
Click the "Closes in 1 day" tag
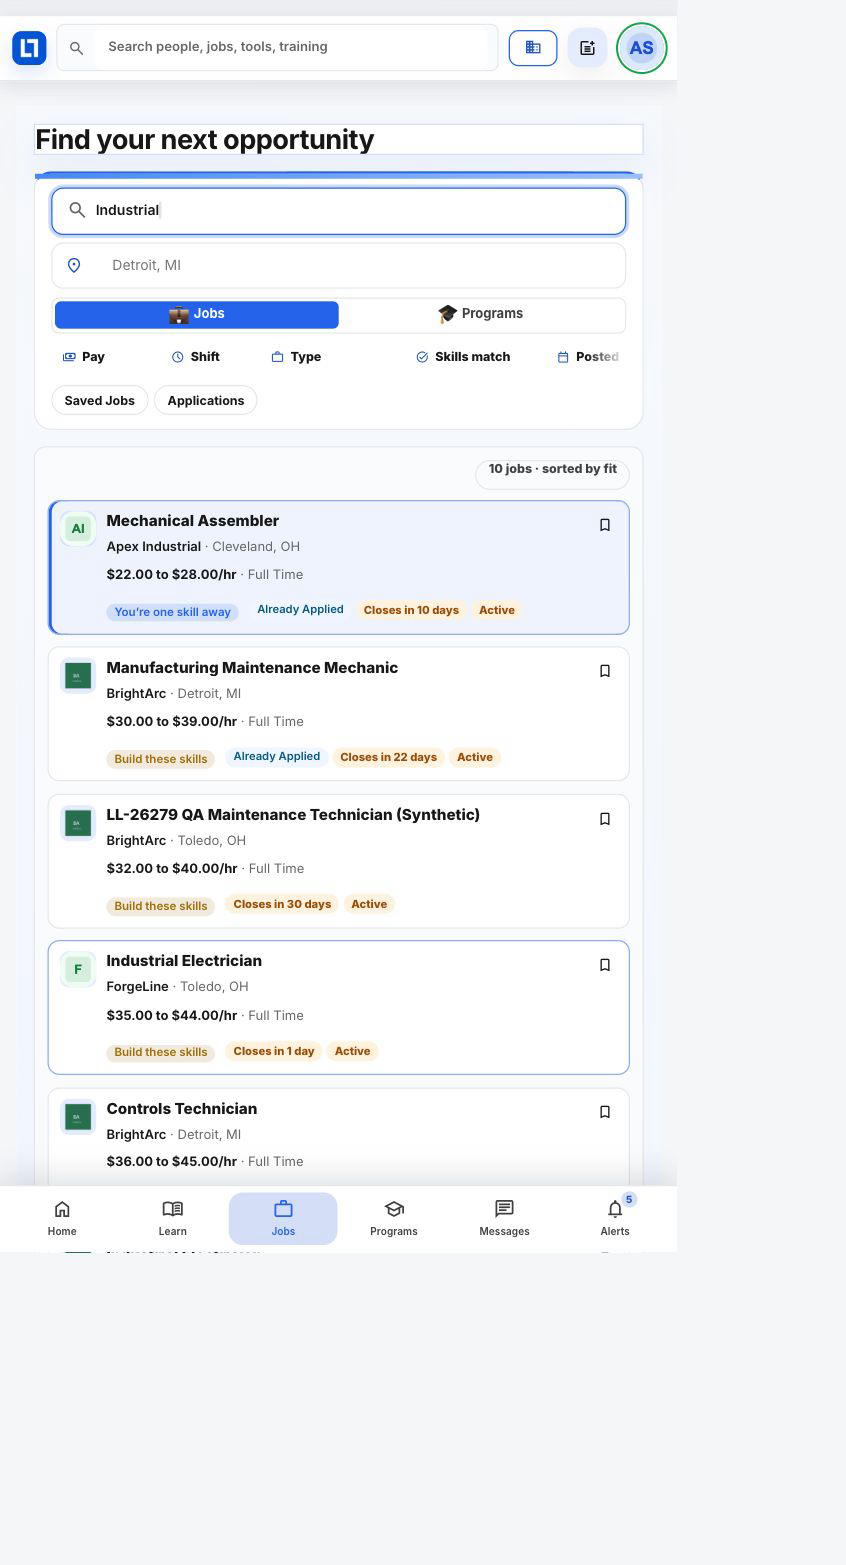[x=274, y=1051]
